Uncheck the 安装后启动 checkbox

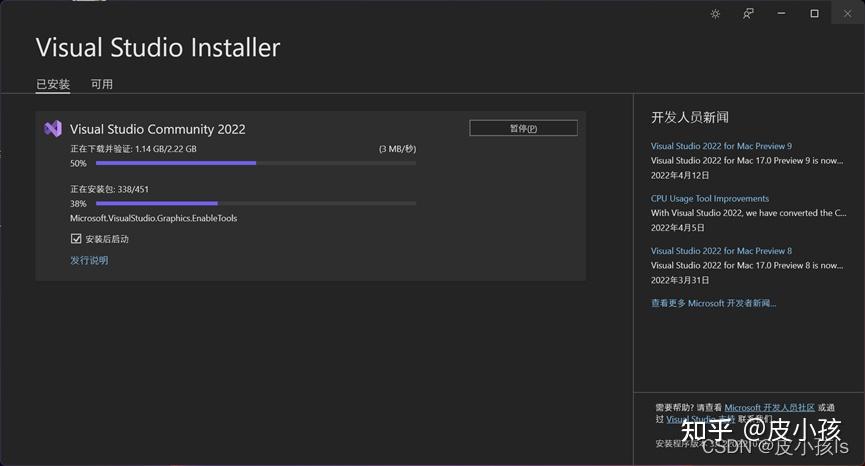point(76,239)
